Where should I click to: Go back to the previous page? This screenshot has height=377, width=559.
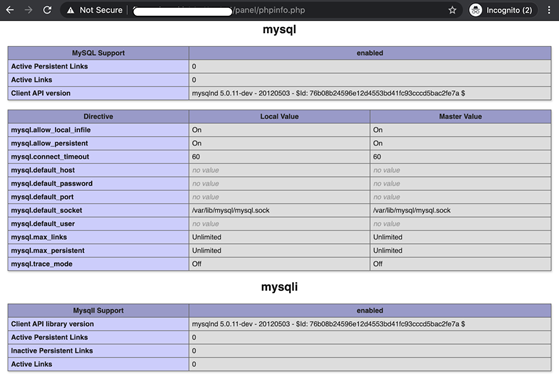tap(10, 10)
